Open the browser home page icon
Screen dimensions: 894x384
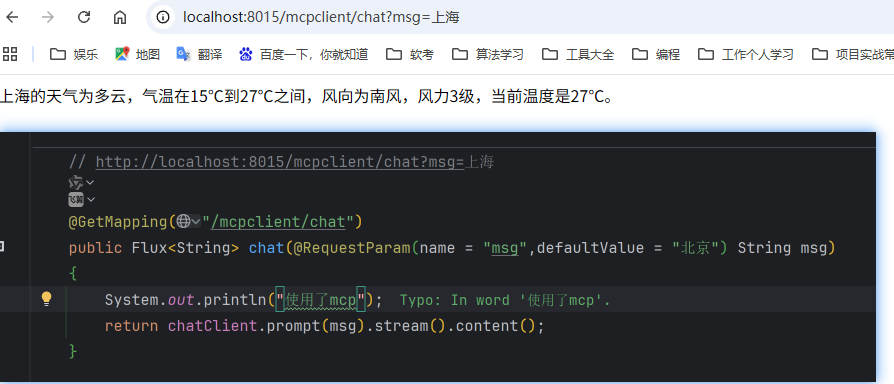[x=120, y=17]
